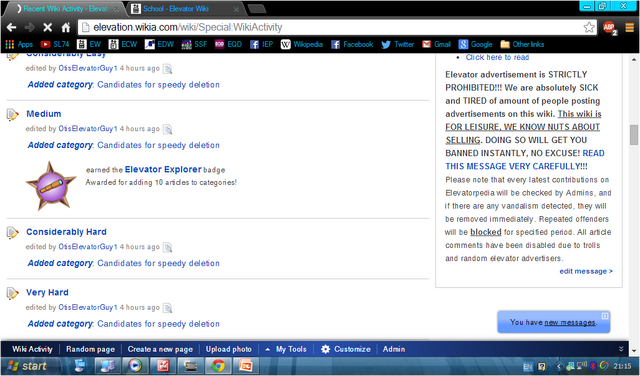Open the Apps bookmarks shortcut
The width and height of the screenshot is (640, 376).
[x=19, y=44]
